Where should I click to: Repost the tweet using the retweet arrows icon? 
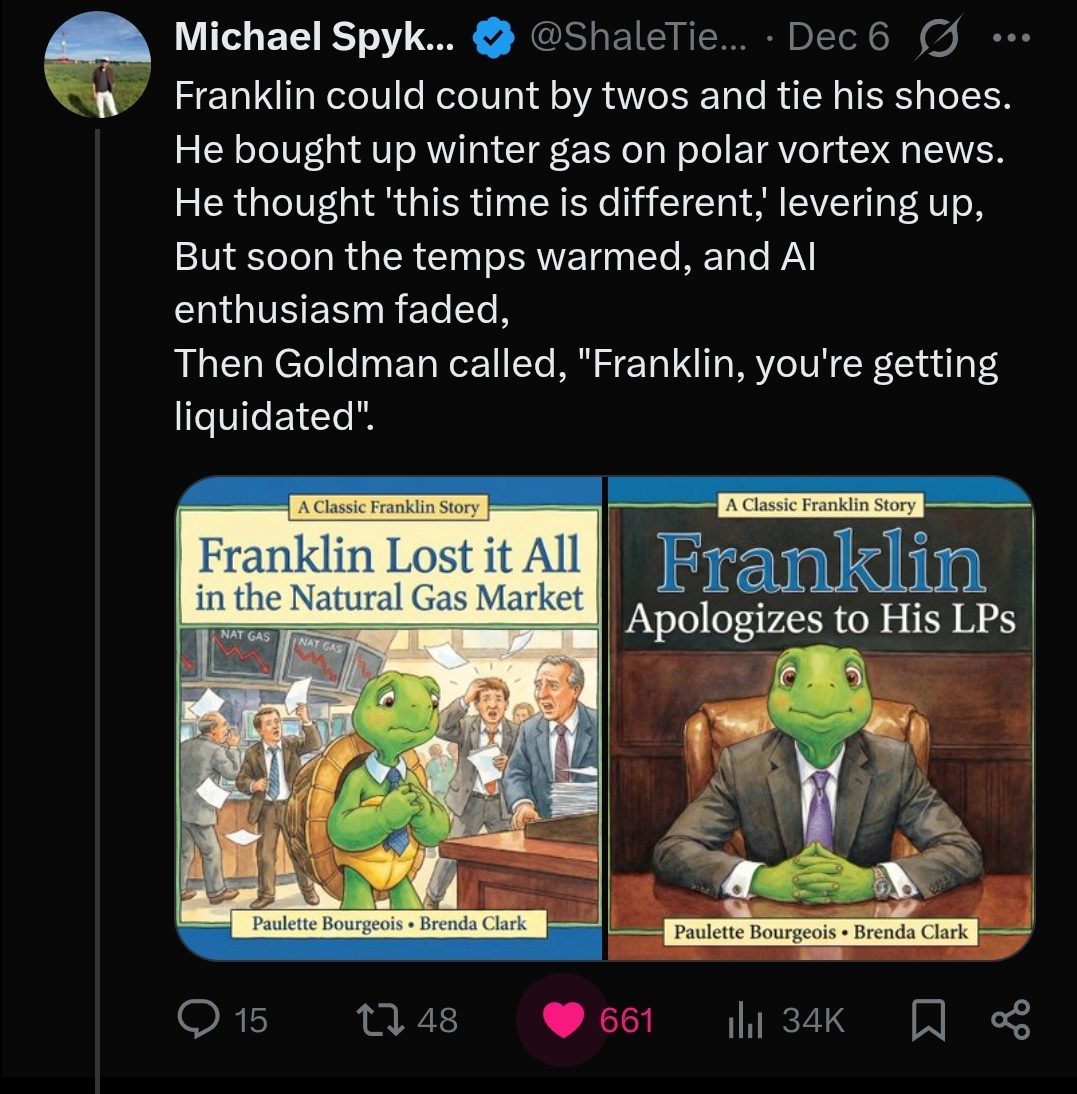tap(381, 1019)
